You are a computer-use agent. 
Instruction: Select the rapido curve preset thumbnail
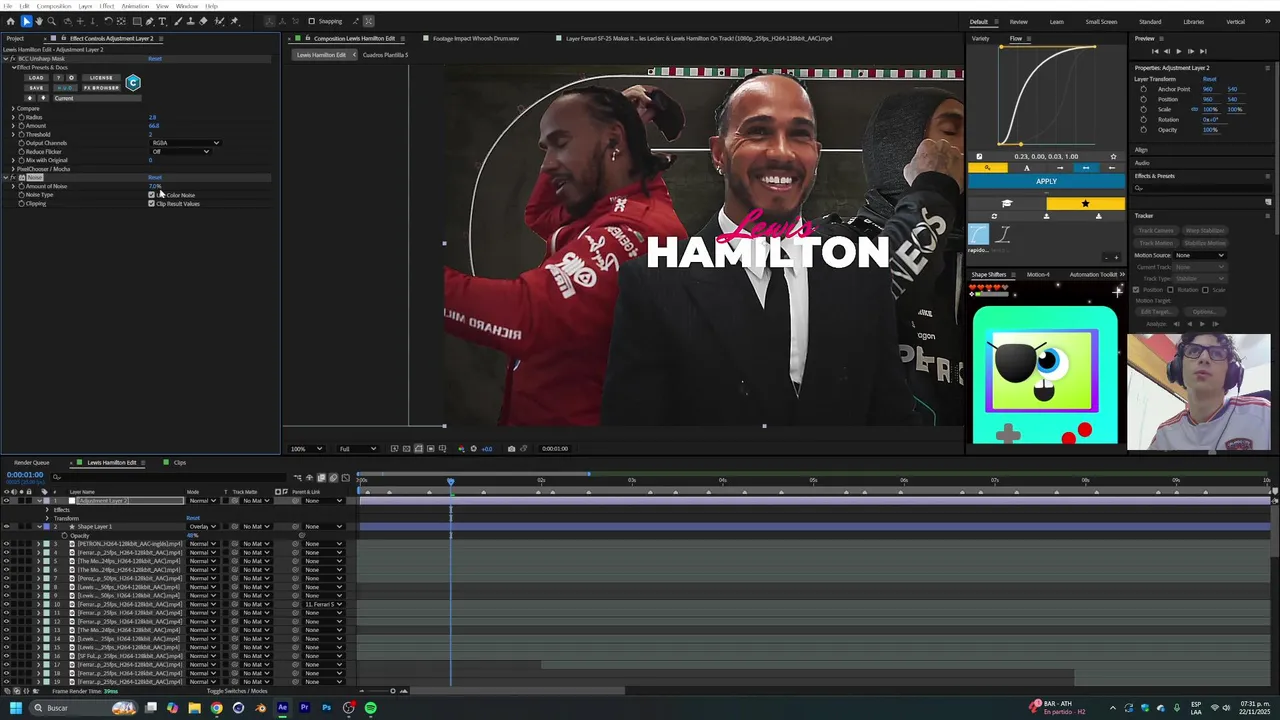point(978,234)
